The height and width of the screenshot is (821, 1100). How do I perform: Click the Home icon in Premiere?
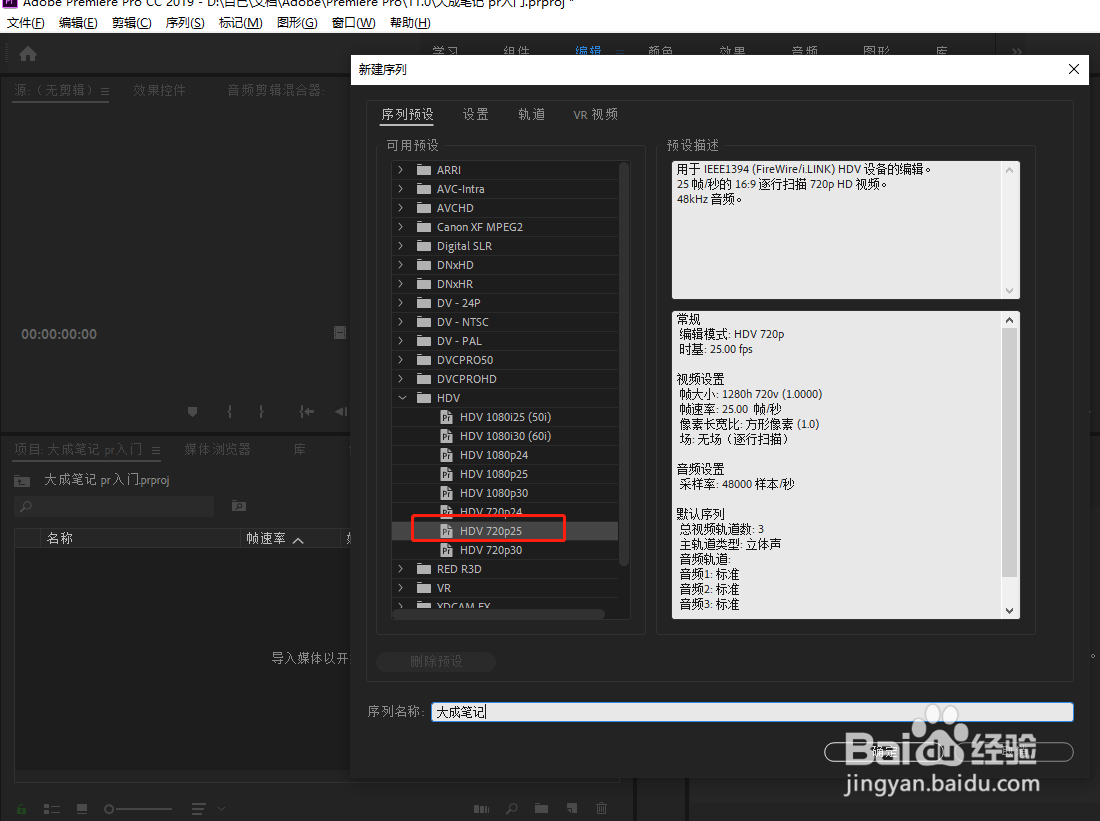[28, 54]
